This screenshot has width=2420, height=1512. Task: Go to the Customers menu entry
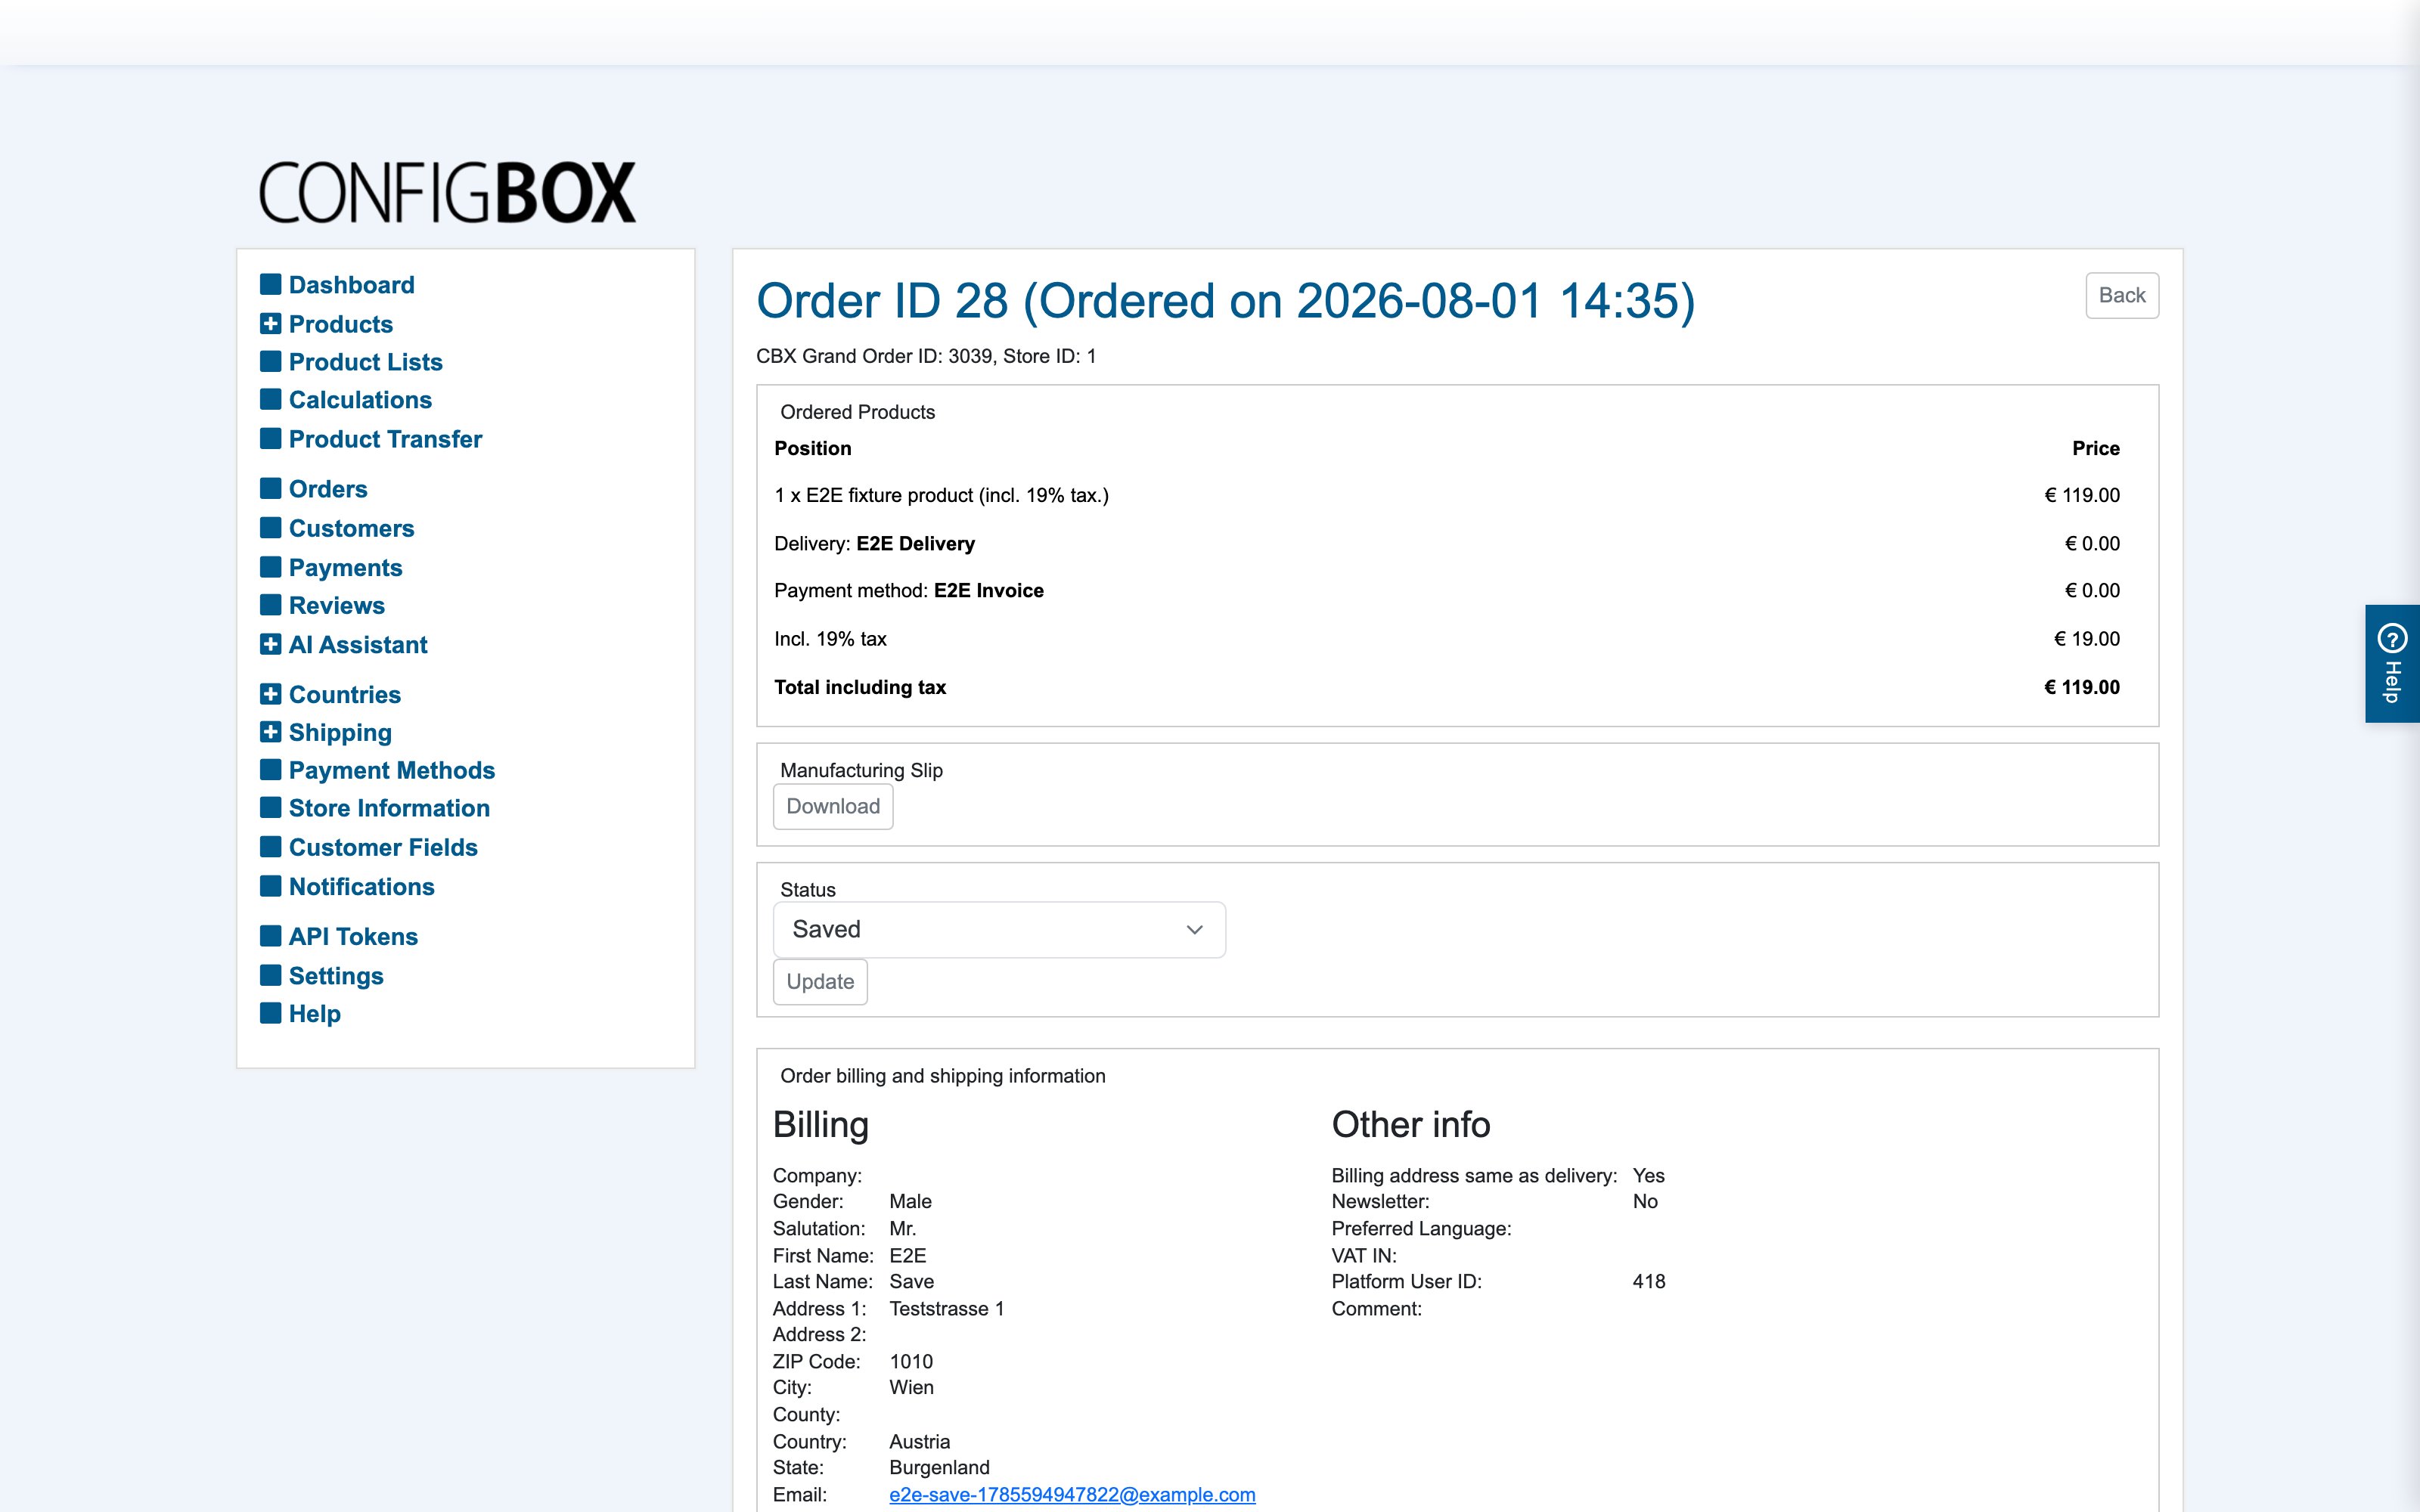pos(351,528)
